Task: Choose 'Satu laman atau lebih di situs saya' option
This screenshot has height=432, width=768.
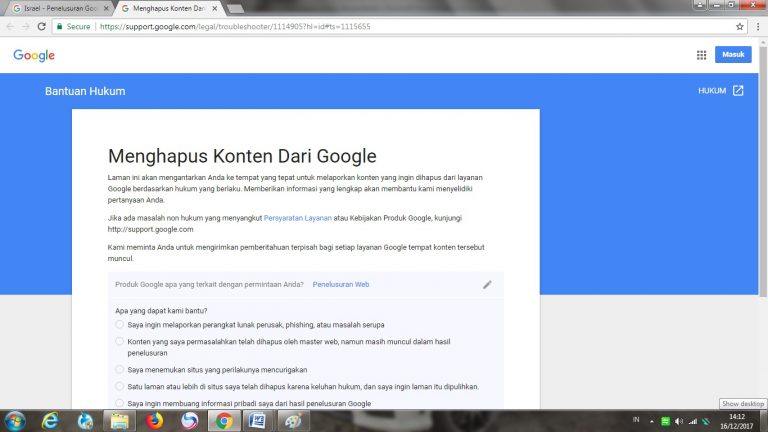Action: click(120, 386)
